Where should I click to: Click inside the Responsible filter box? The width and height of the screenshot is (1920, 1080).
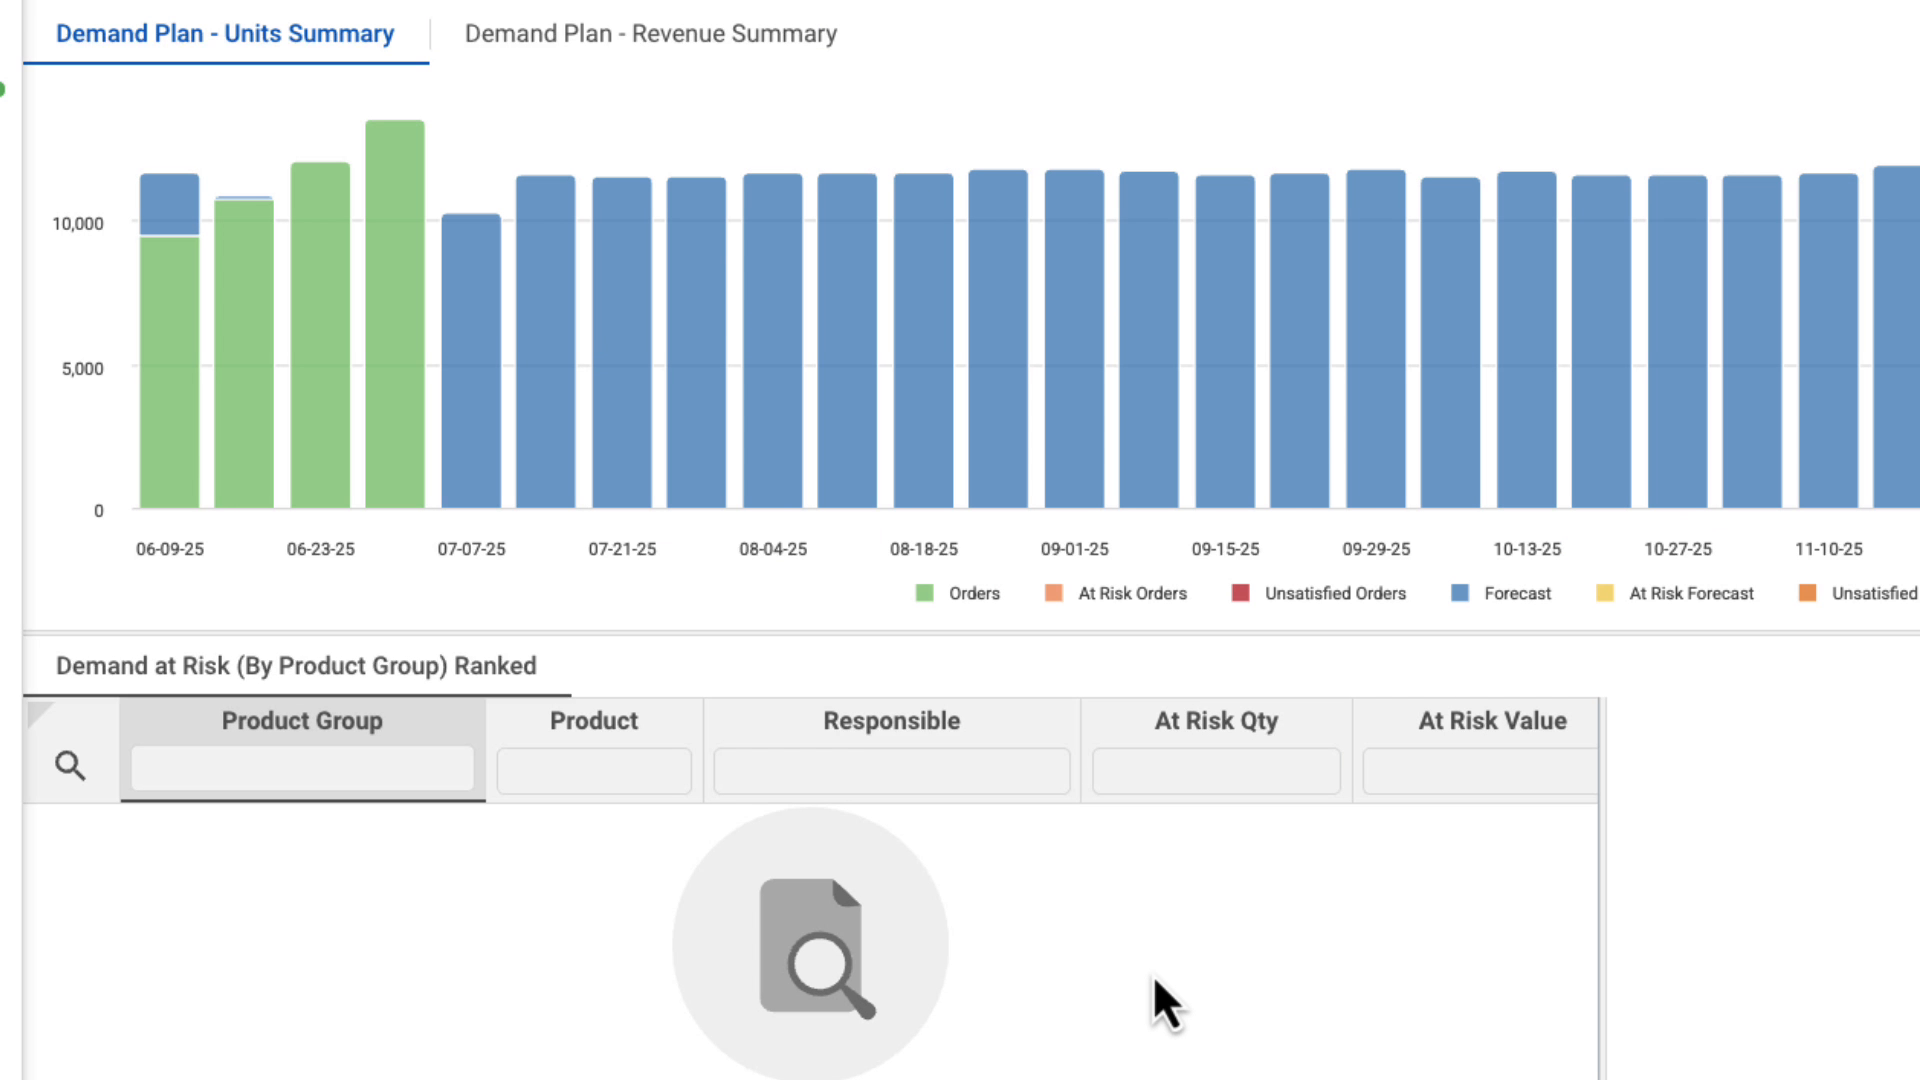[891, 771]
